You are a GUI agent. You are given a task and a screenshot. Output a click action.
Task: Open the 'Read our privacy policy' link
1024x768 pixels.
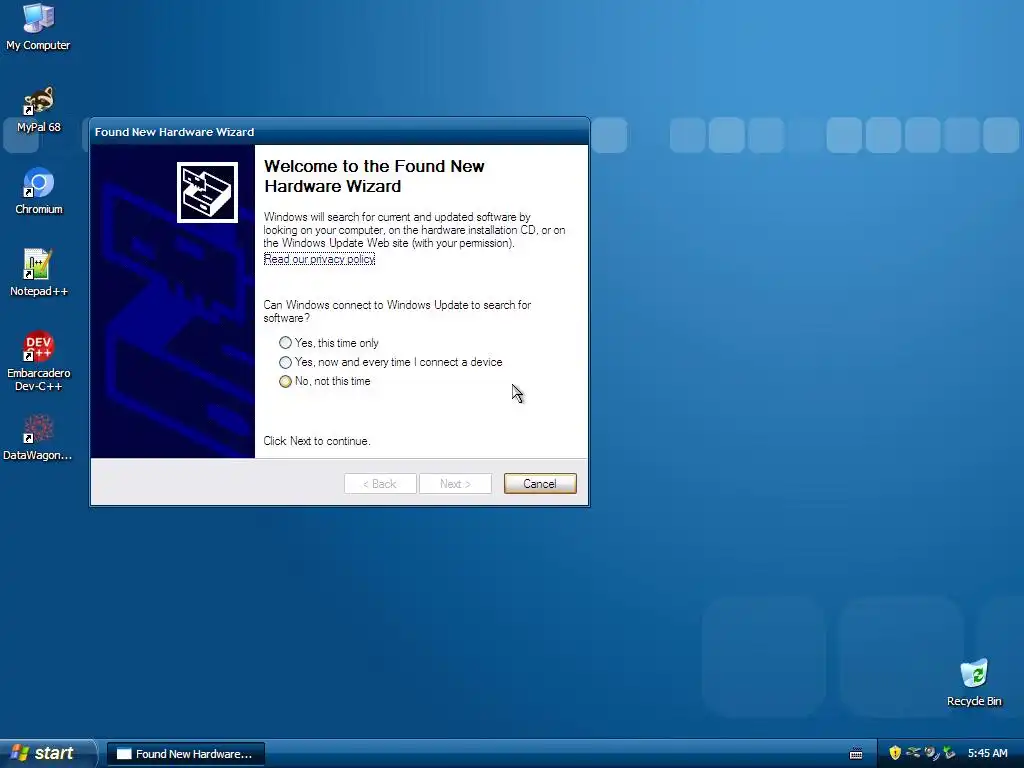click(319, 259)
